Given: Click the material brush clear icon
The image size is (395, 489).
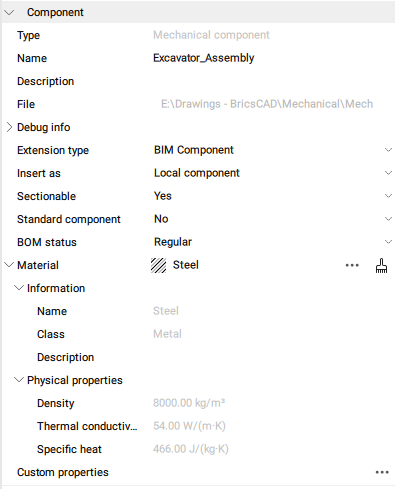Looking at the screenshot, I should [381, 266].
